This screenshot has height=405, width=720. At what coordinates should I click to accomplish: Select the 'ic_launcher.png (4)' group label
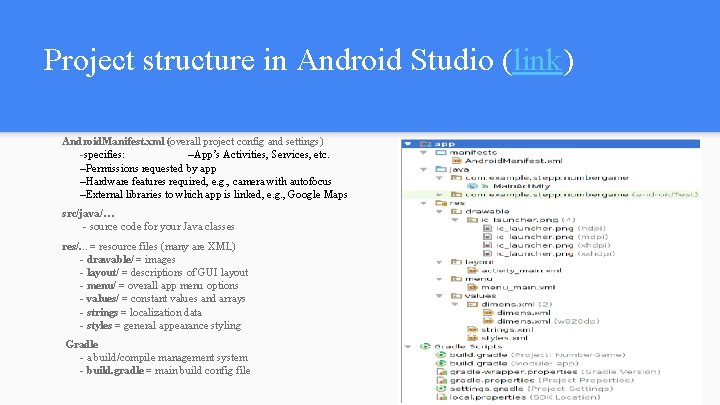pos(528,220)
